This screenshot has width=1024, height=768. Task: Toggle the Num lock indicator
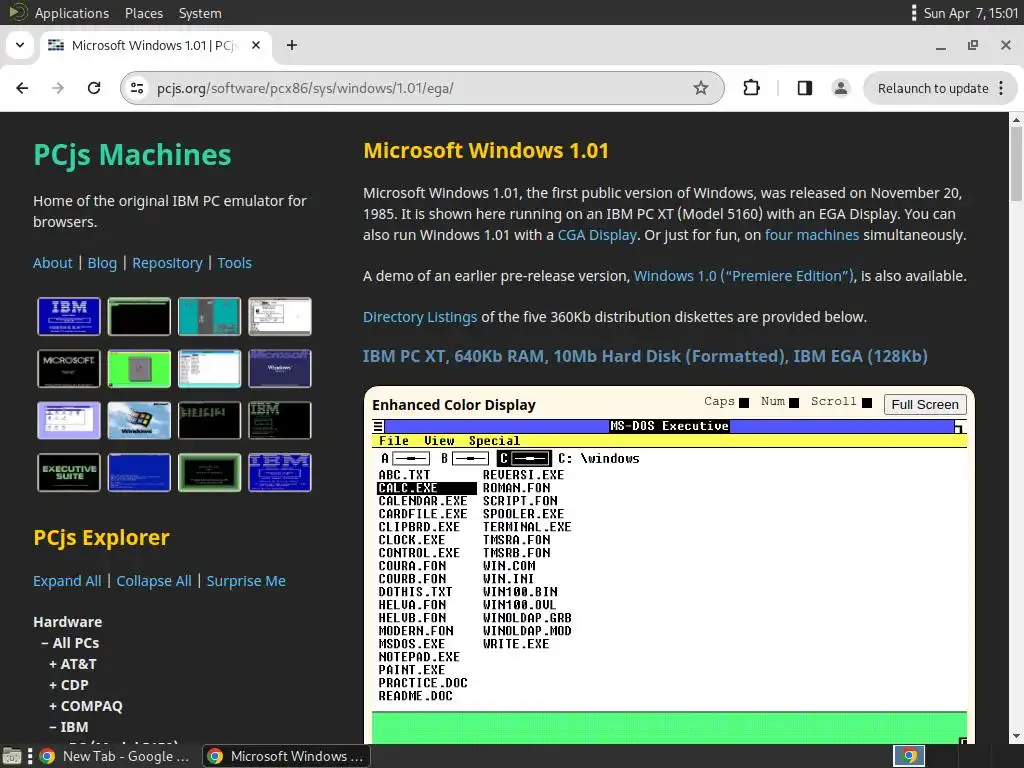pos(794,403)
